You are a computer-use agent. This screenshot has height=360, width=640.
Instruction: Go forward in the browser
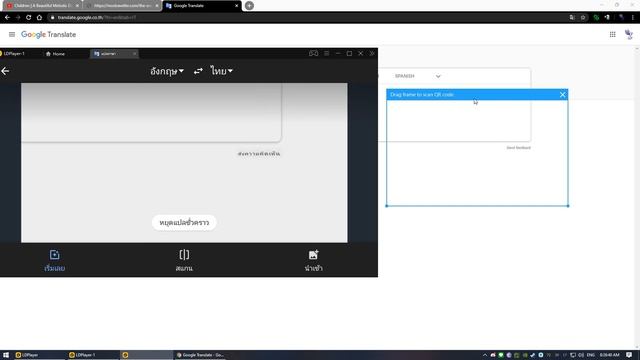point(18,18)
